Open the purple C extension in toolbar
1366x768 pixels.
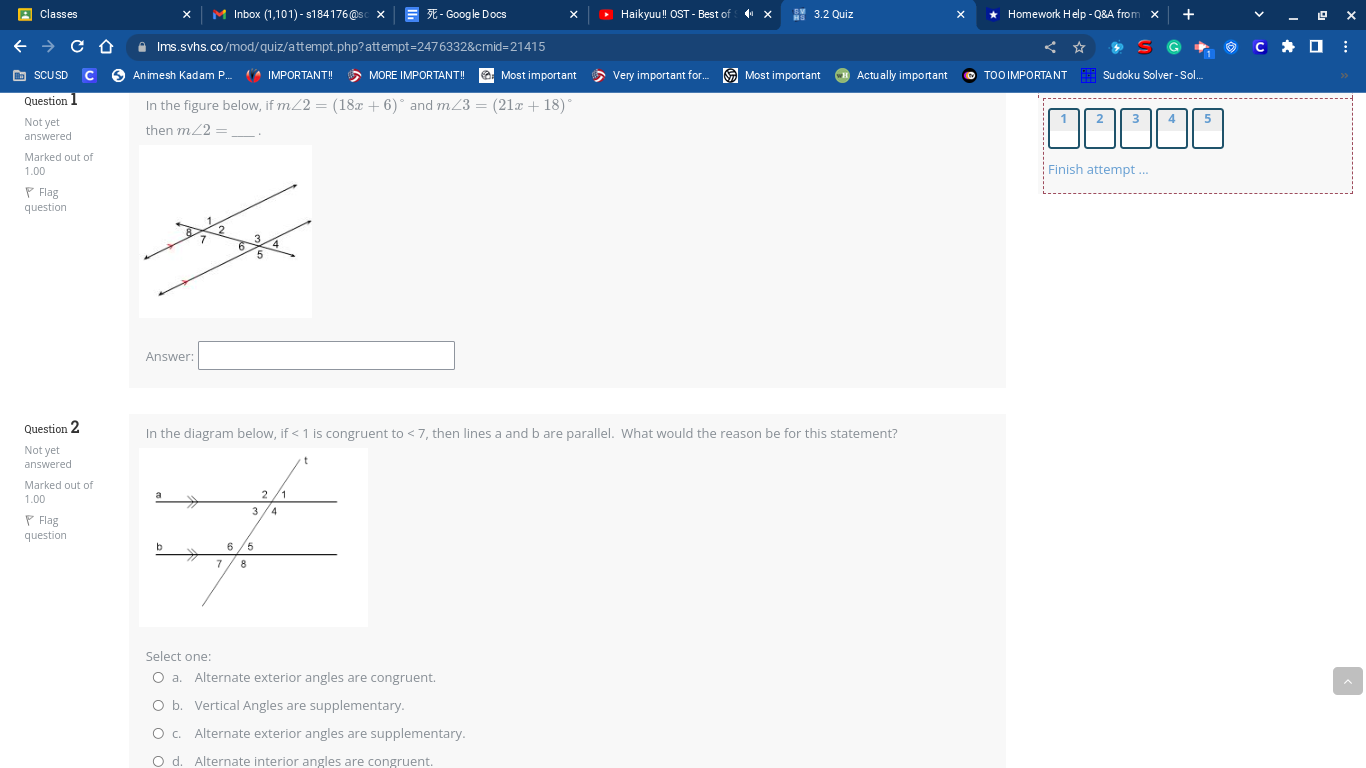[1260, 47]
